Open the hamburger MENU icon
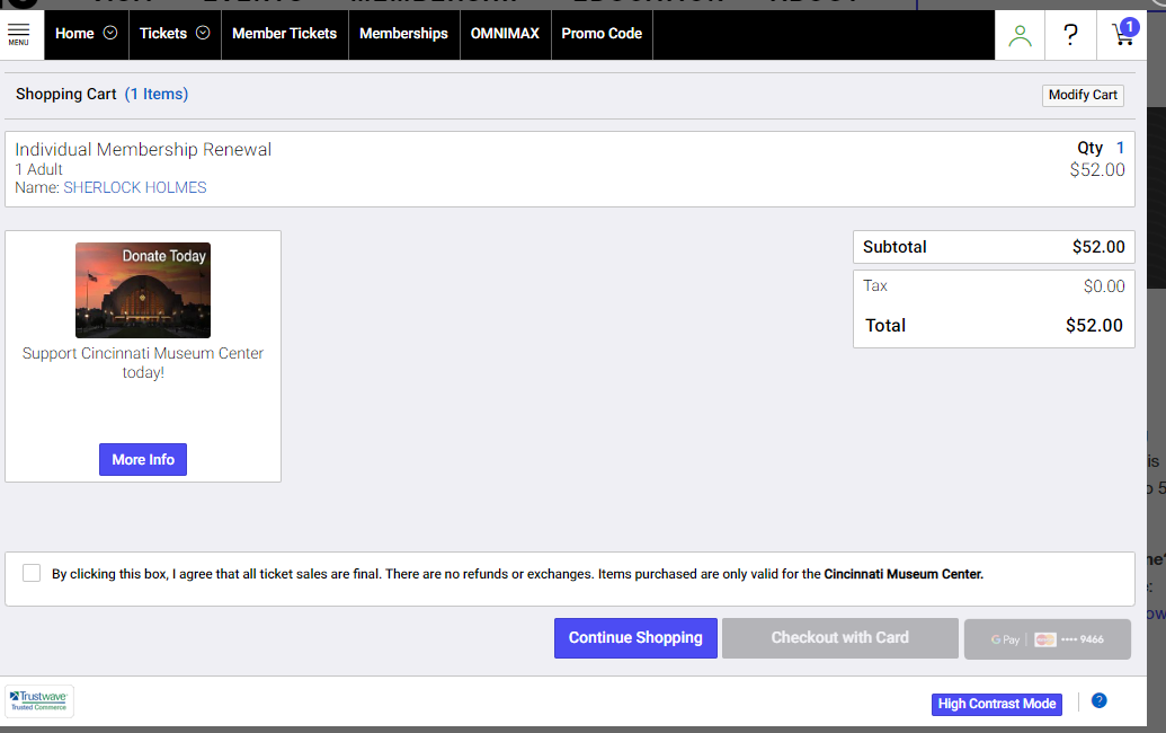 tap(19, 34)
